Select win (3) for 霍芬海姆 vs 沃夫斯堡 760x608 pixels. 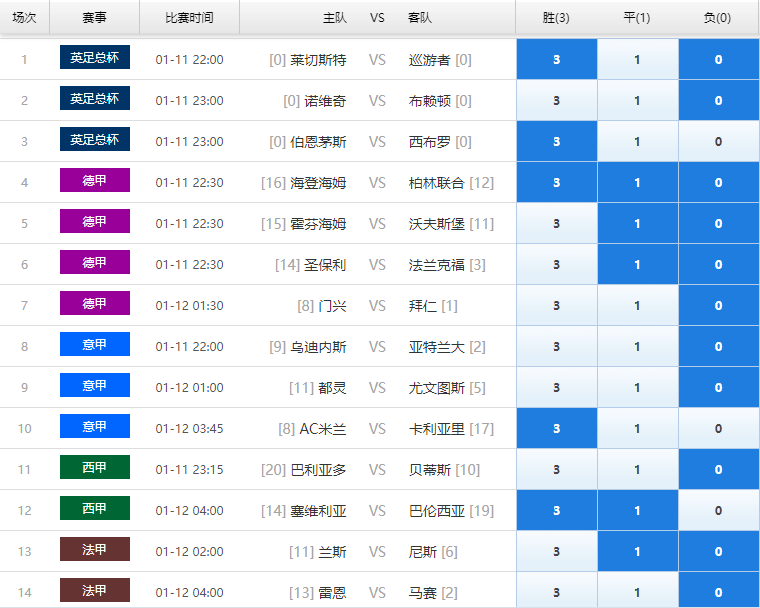pyautogui.click(x=556, y=223)
